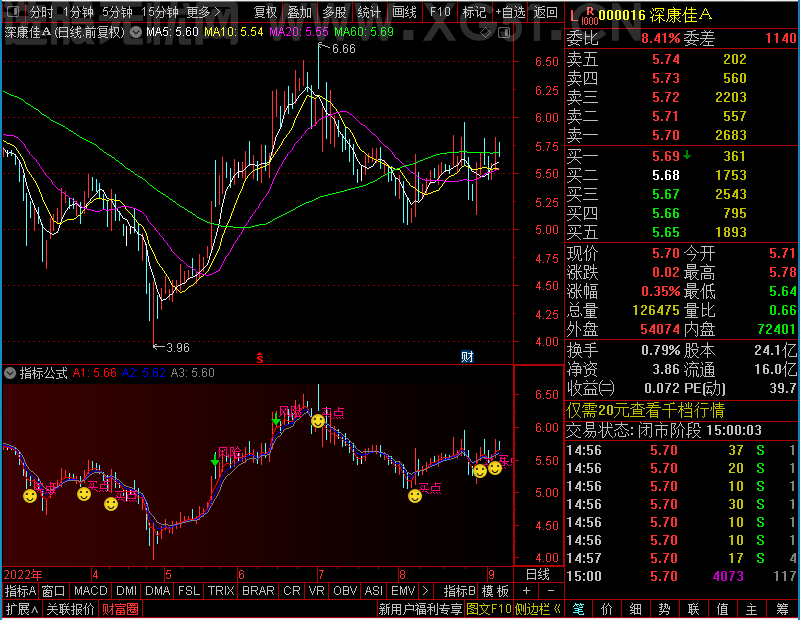Click 标记 to mark the stock
The image size is (800, 620).
[x=474, y=11]
